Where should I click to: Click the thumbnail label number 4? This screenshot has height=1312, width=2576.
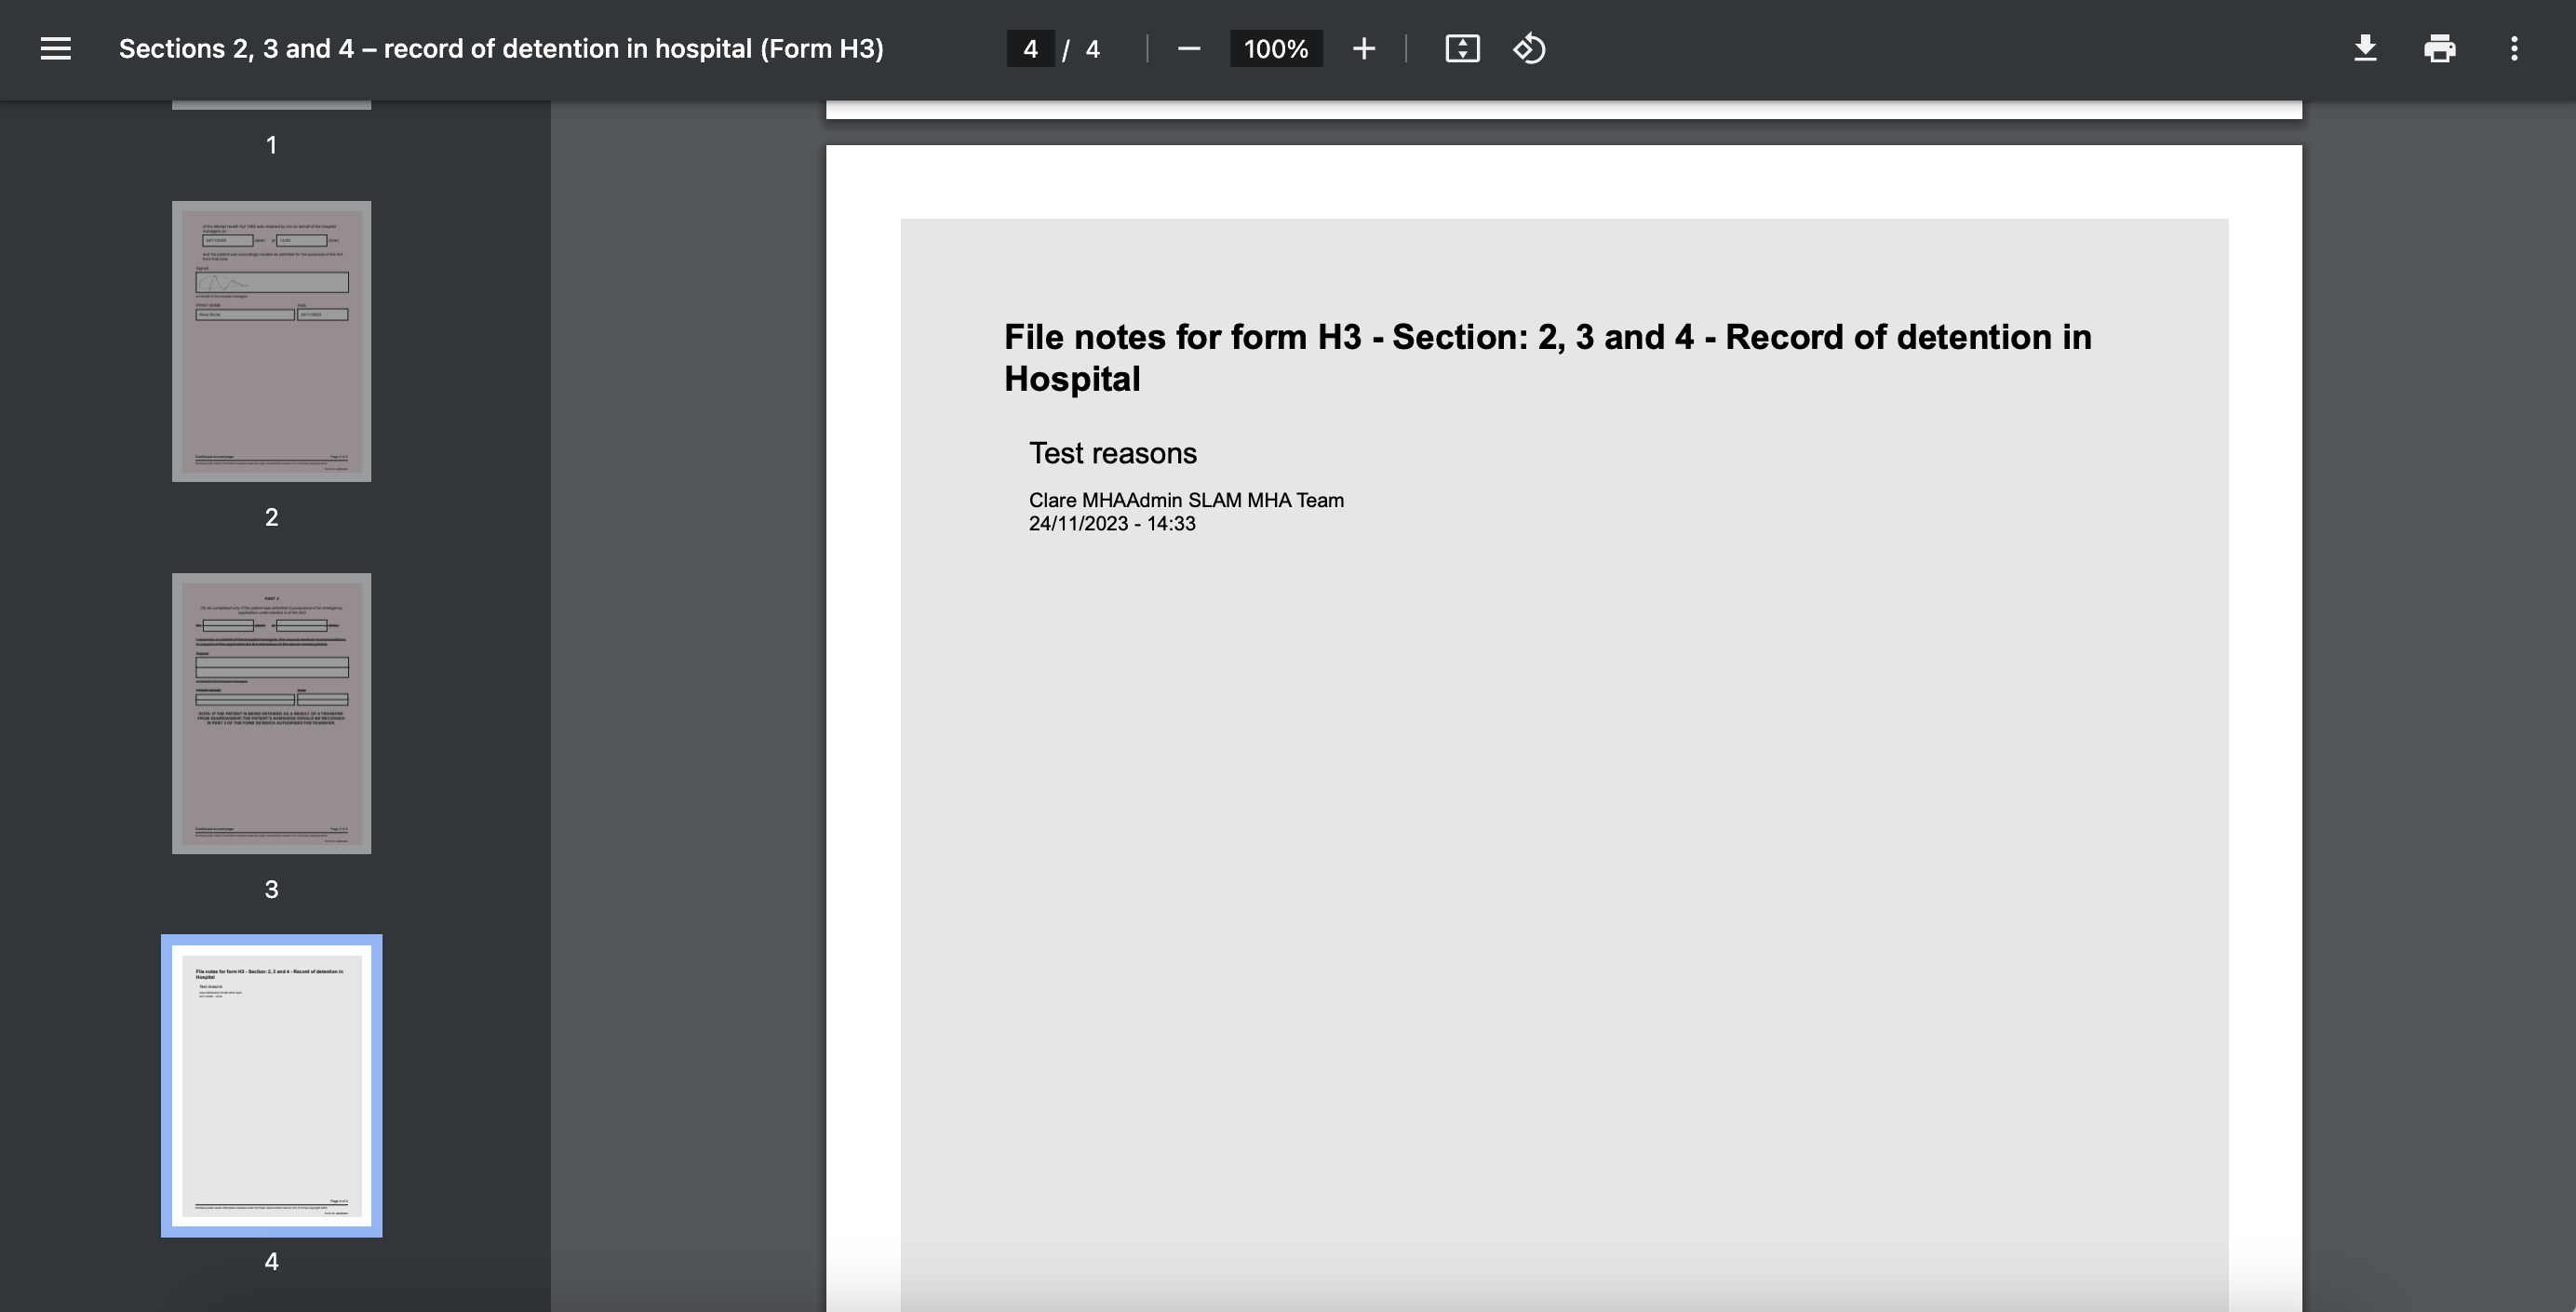tap(271, 1261)
